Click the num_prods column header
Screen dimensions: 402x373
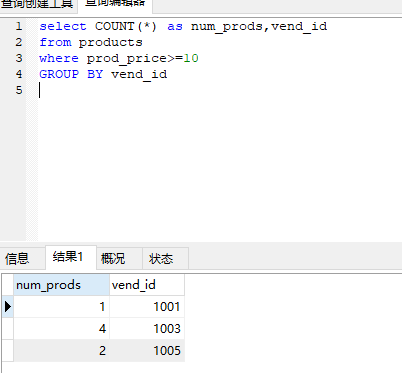pyautogui.click(x=61, y=285)
